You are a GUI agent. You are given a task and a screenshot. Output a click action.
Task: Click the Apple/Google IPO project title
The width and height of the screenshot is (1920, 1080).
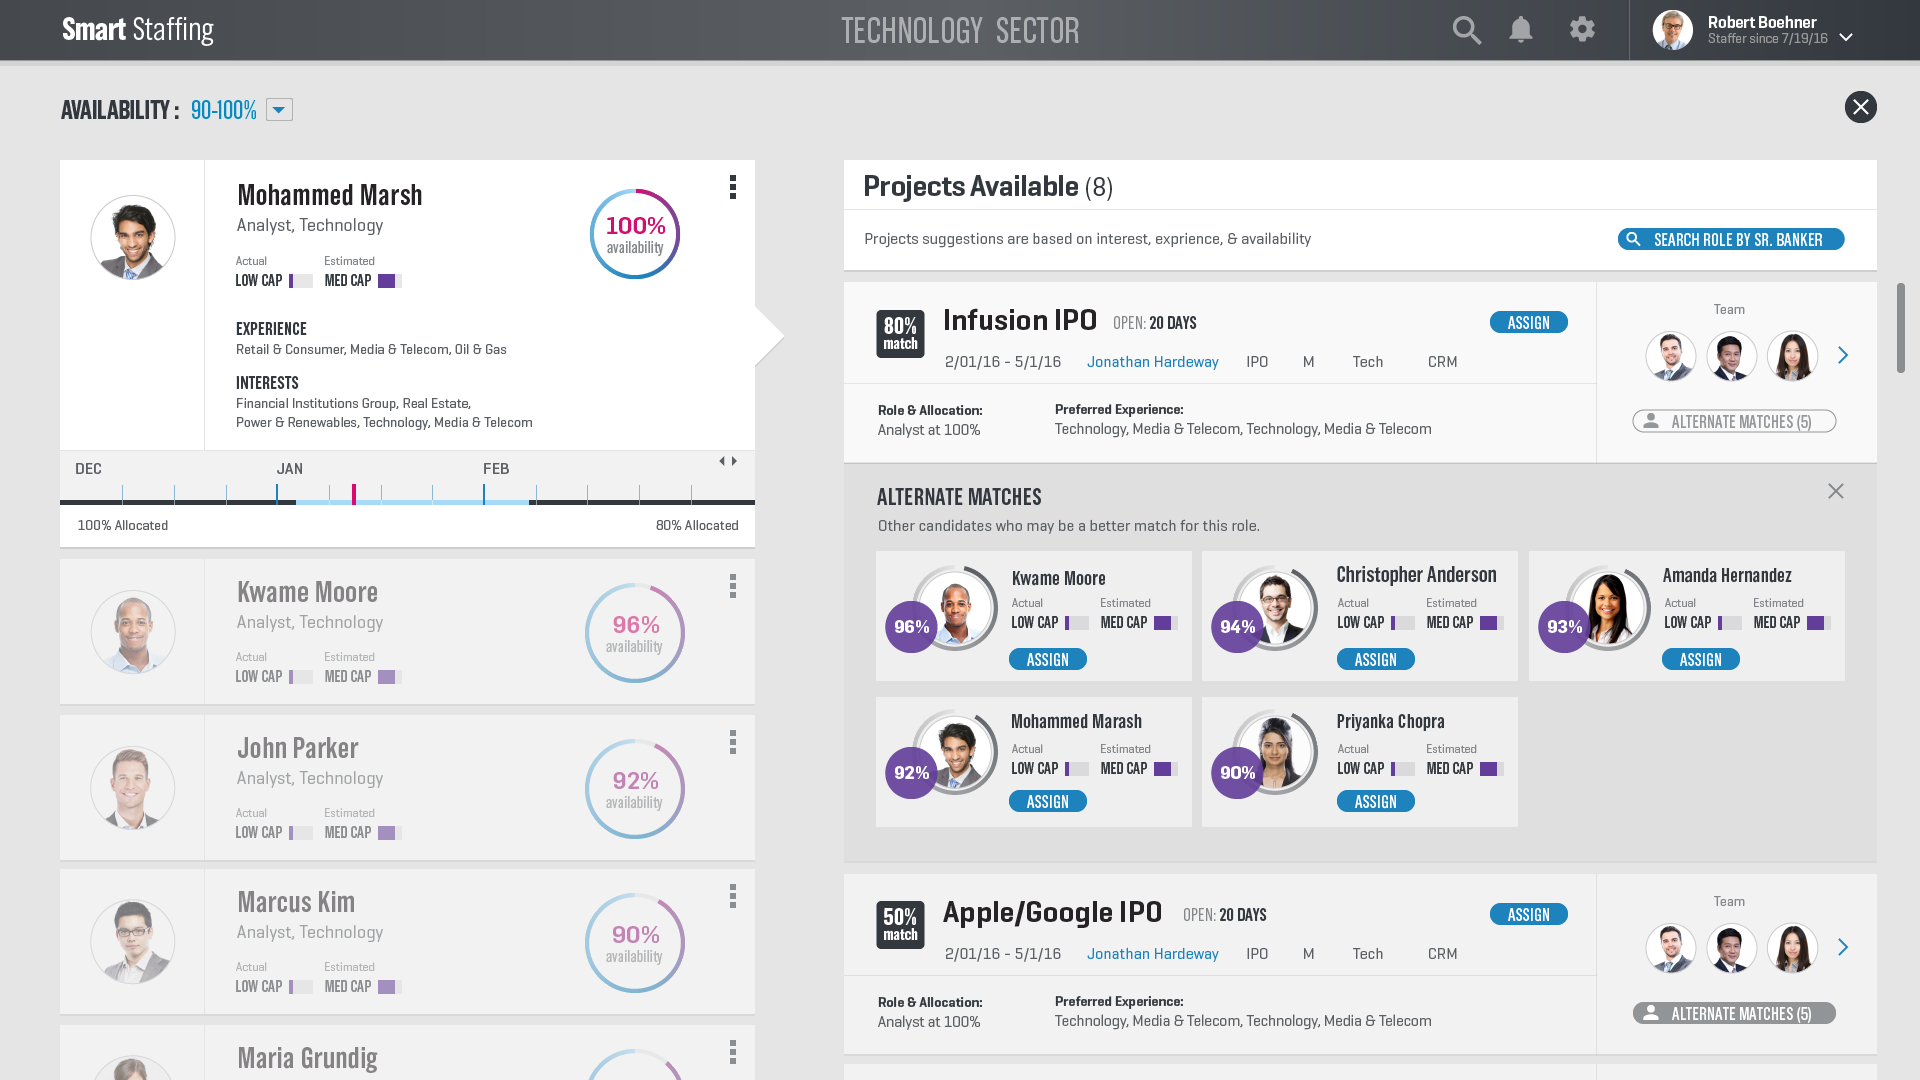tap(1052, 913)
